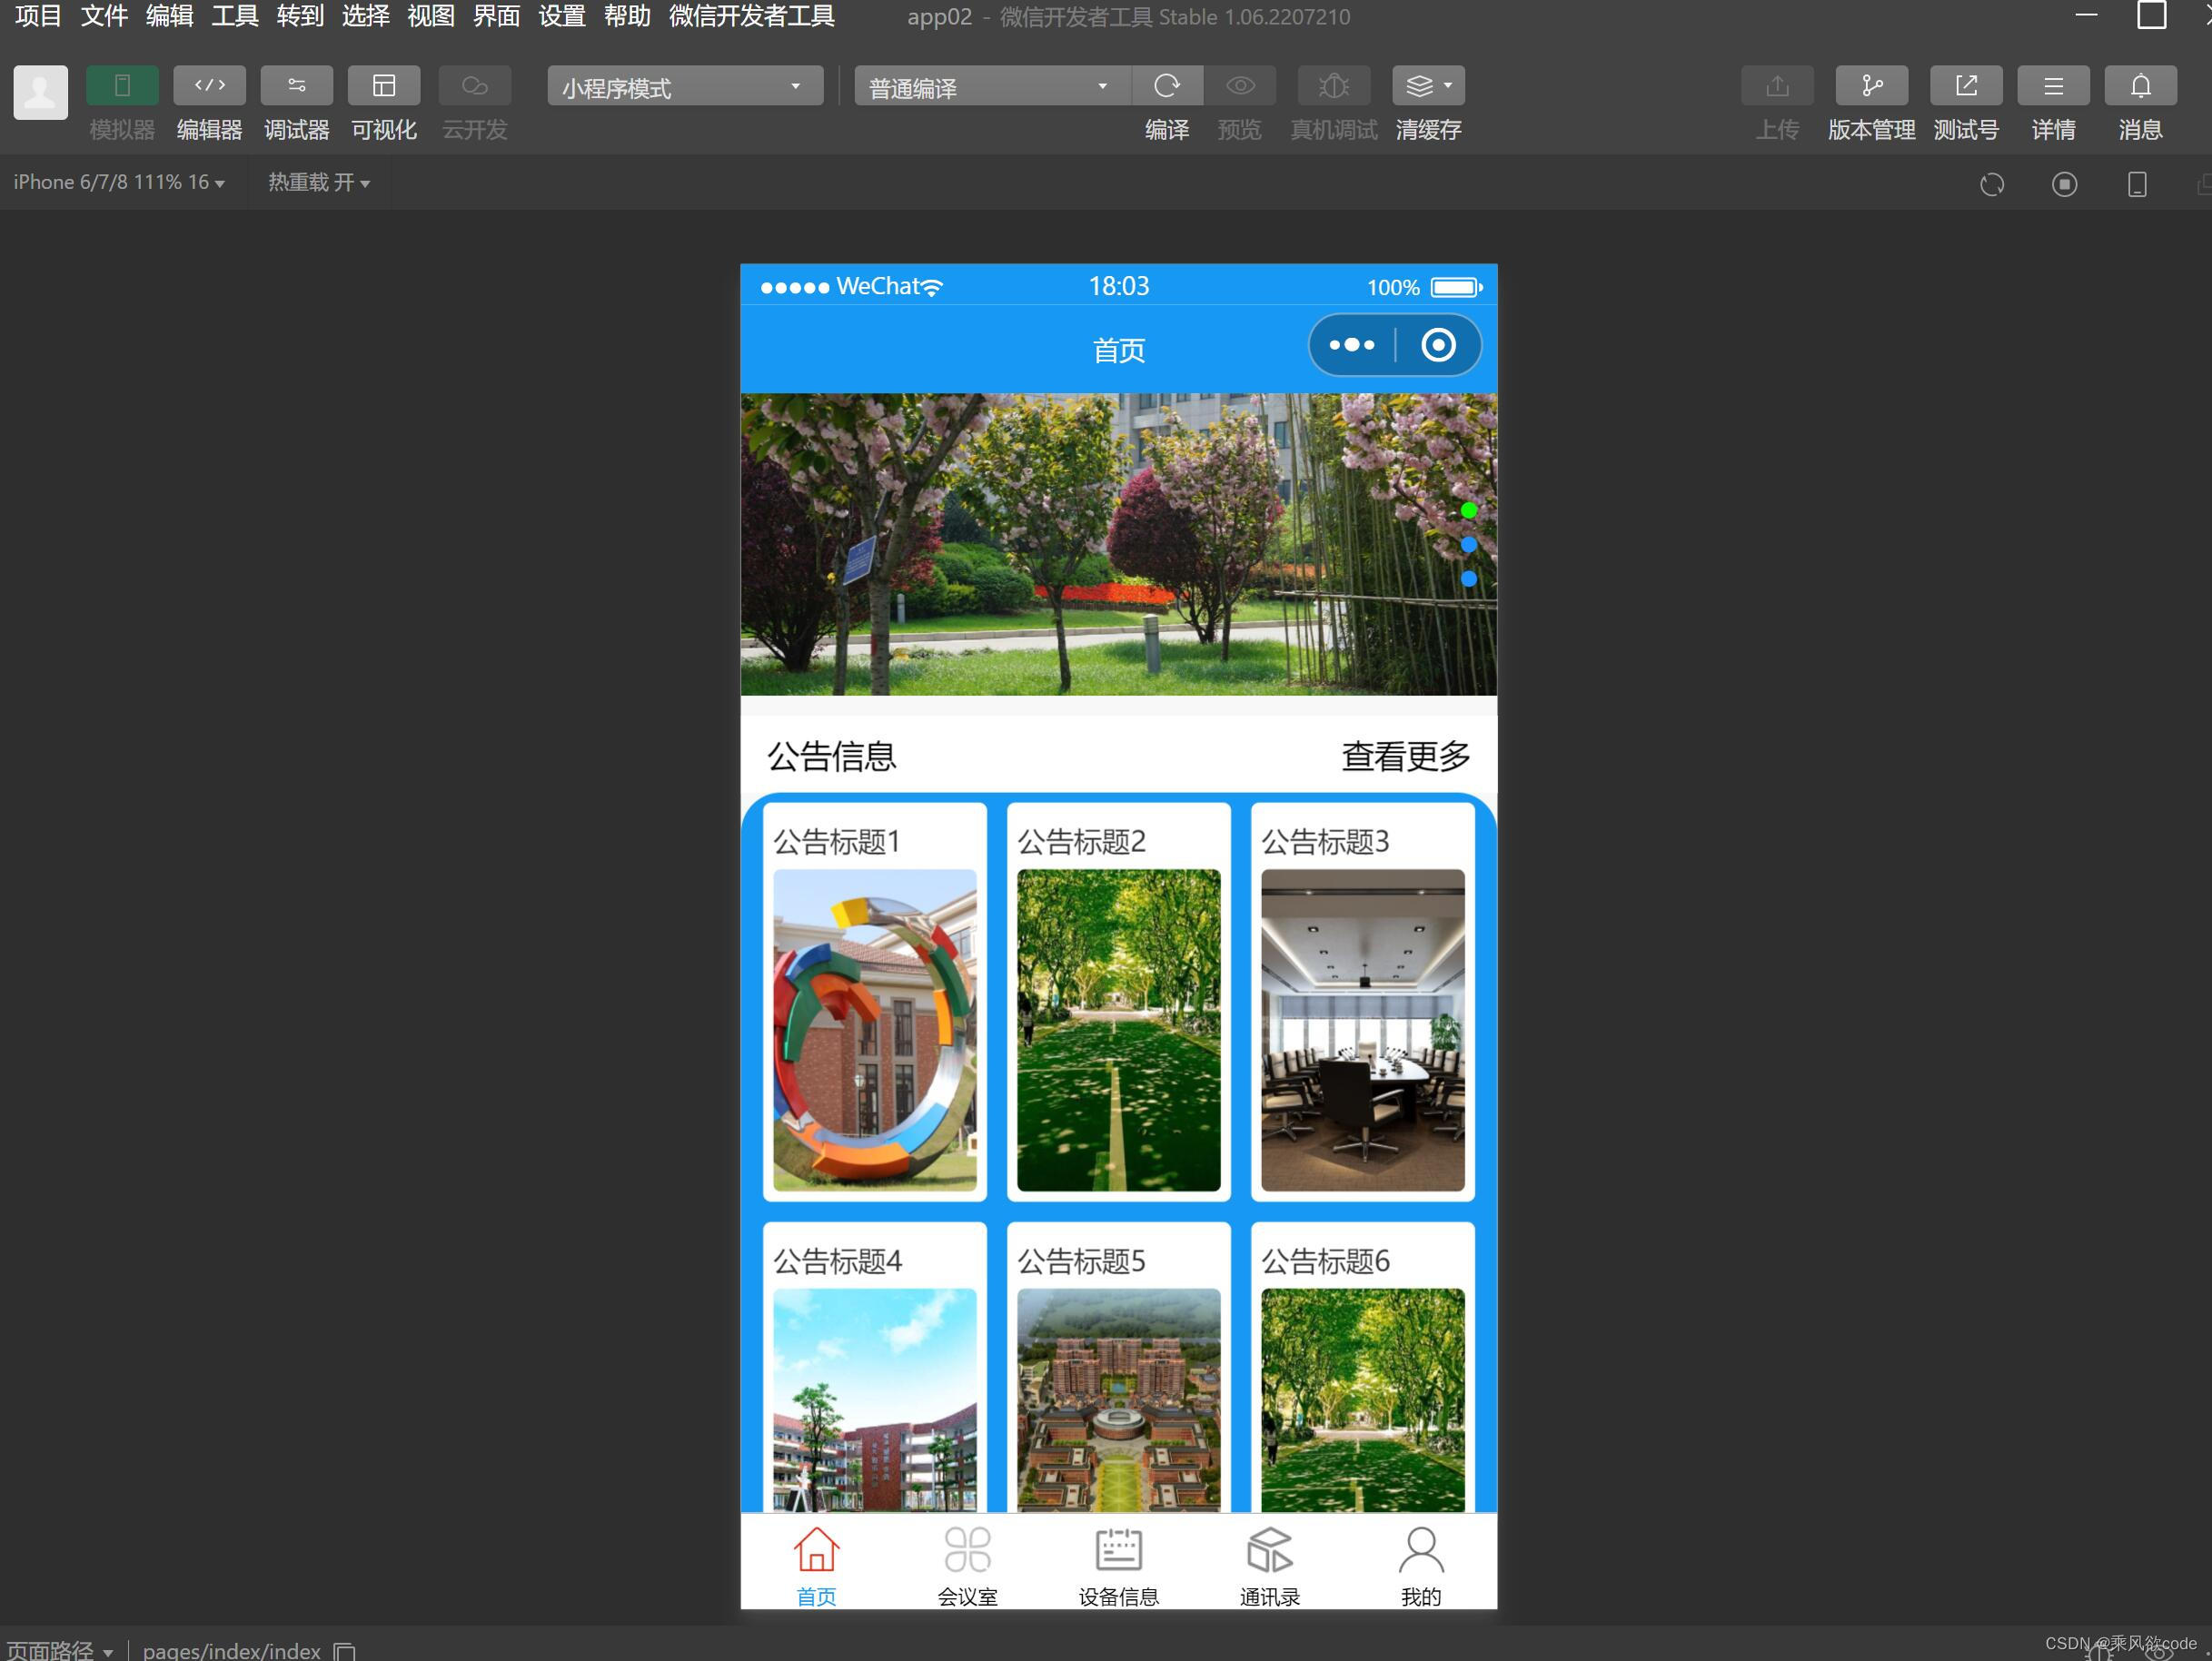This screenshot has height=1661, width=2212.
Task: Open the 普通编译 compile mode dropdown
Action: [x=989, y=86]
